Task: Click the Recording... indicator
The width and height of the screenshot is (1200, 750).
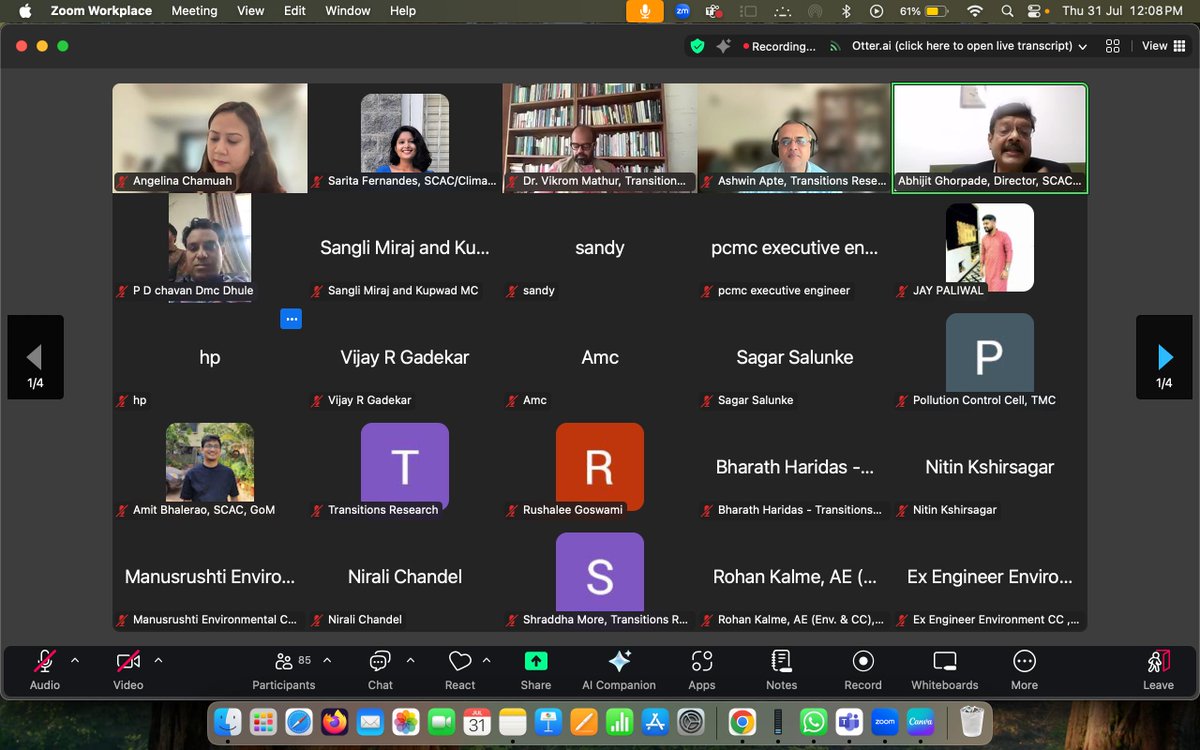Action: 779,46
